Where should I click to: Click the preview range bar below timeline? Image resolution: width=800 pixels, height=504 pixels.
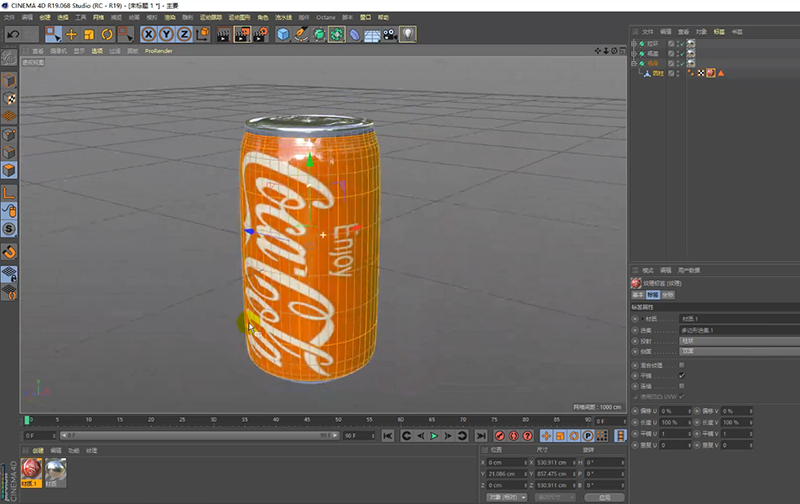[x=199, y=436]
